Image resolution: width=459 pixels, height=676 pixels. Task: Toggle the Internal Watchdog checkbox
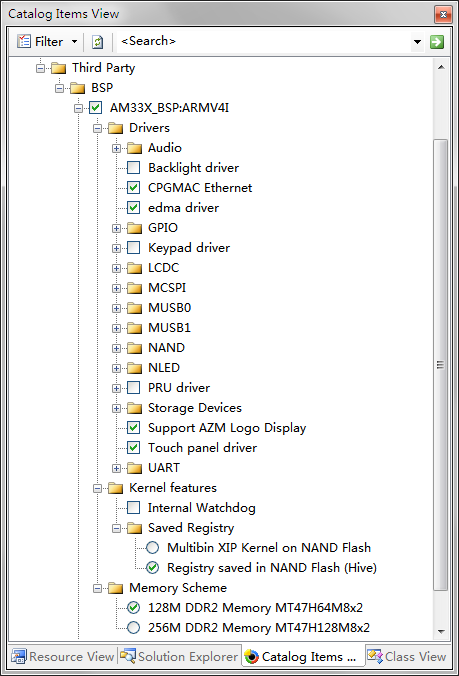[x=134, y=507]
